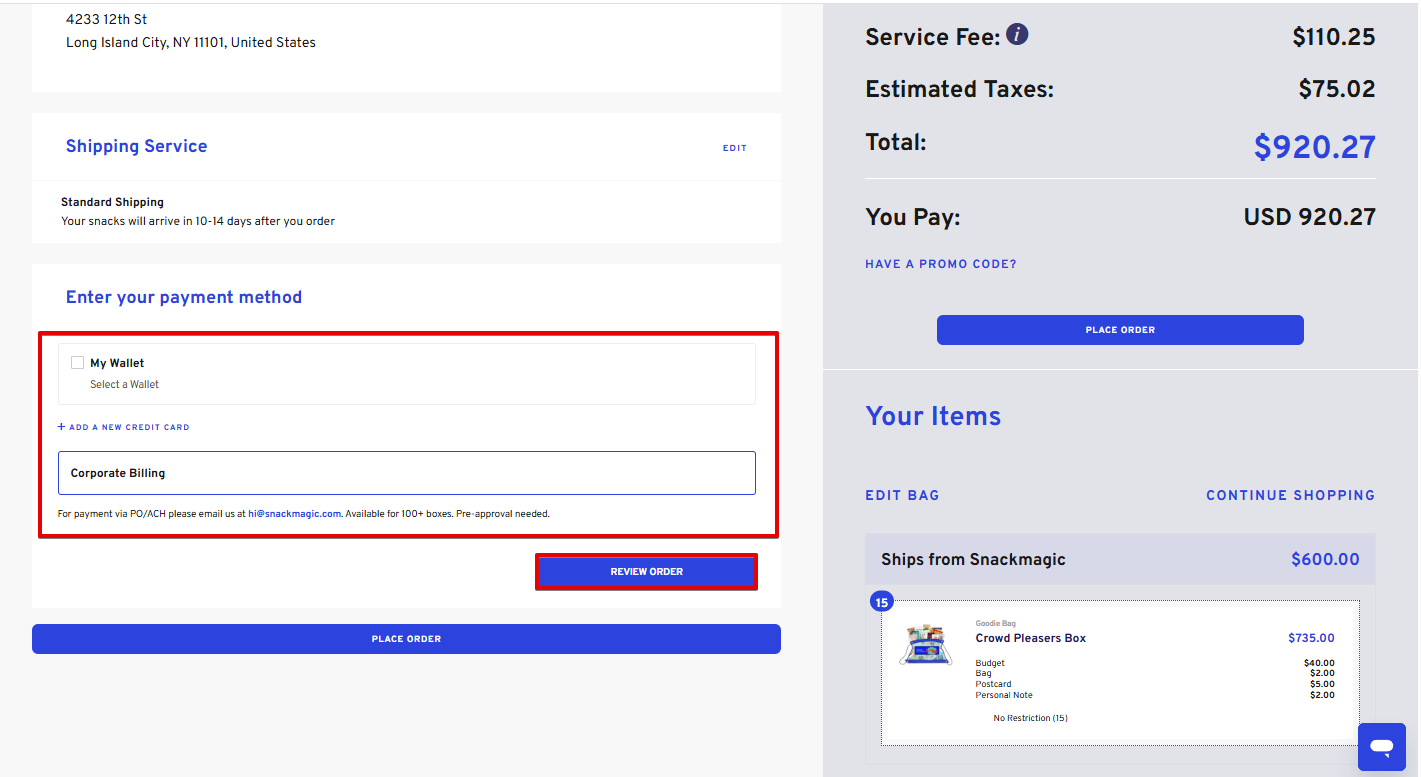The width and height of the screenshot is (1421, 777).
Task: Check the My Wallet checkbox
Action: click(78, 363)
